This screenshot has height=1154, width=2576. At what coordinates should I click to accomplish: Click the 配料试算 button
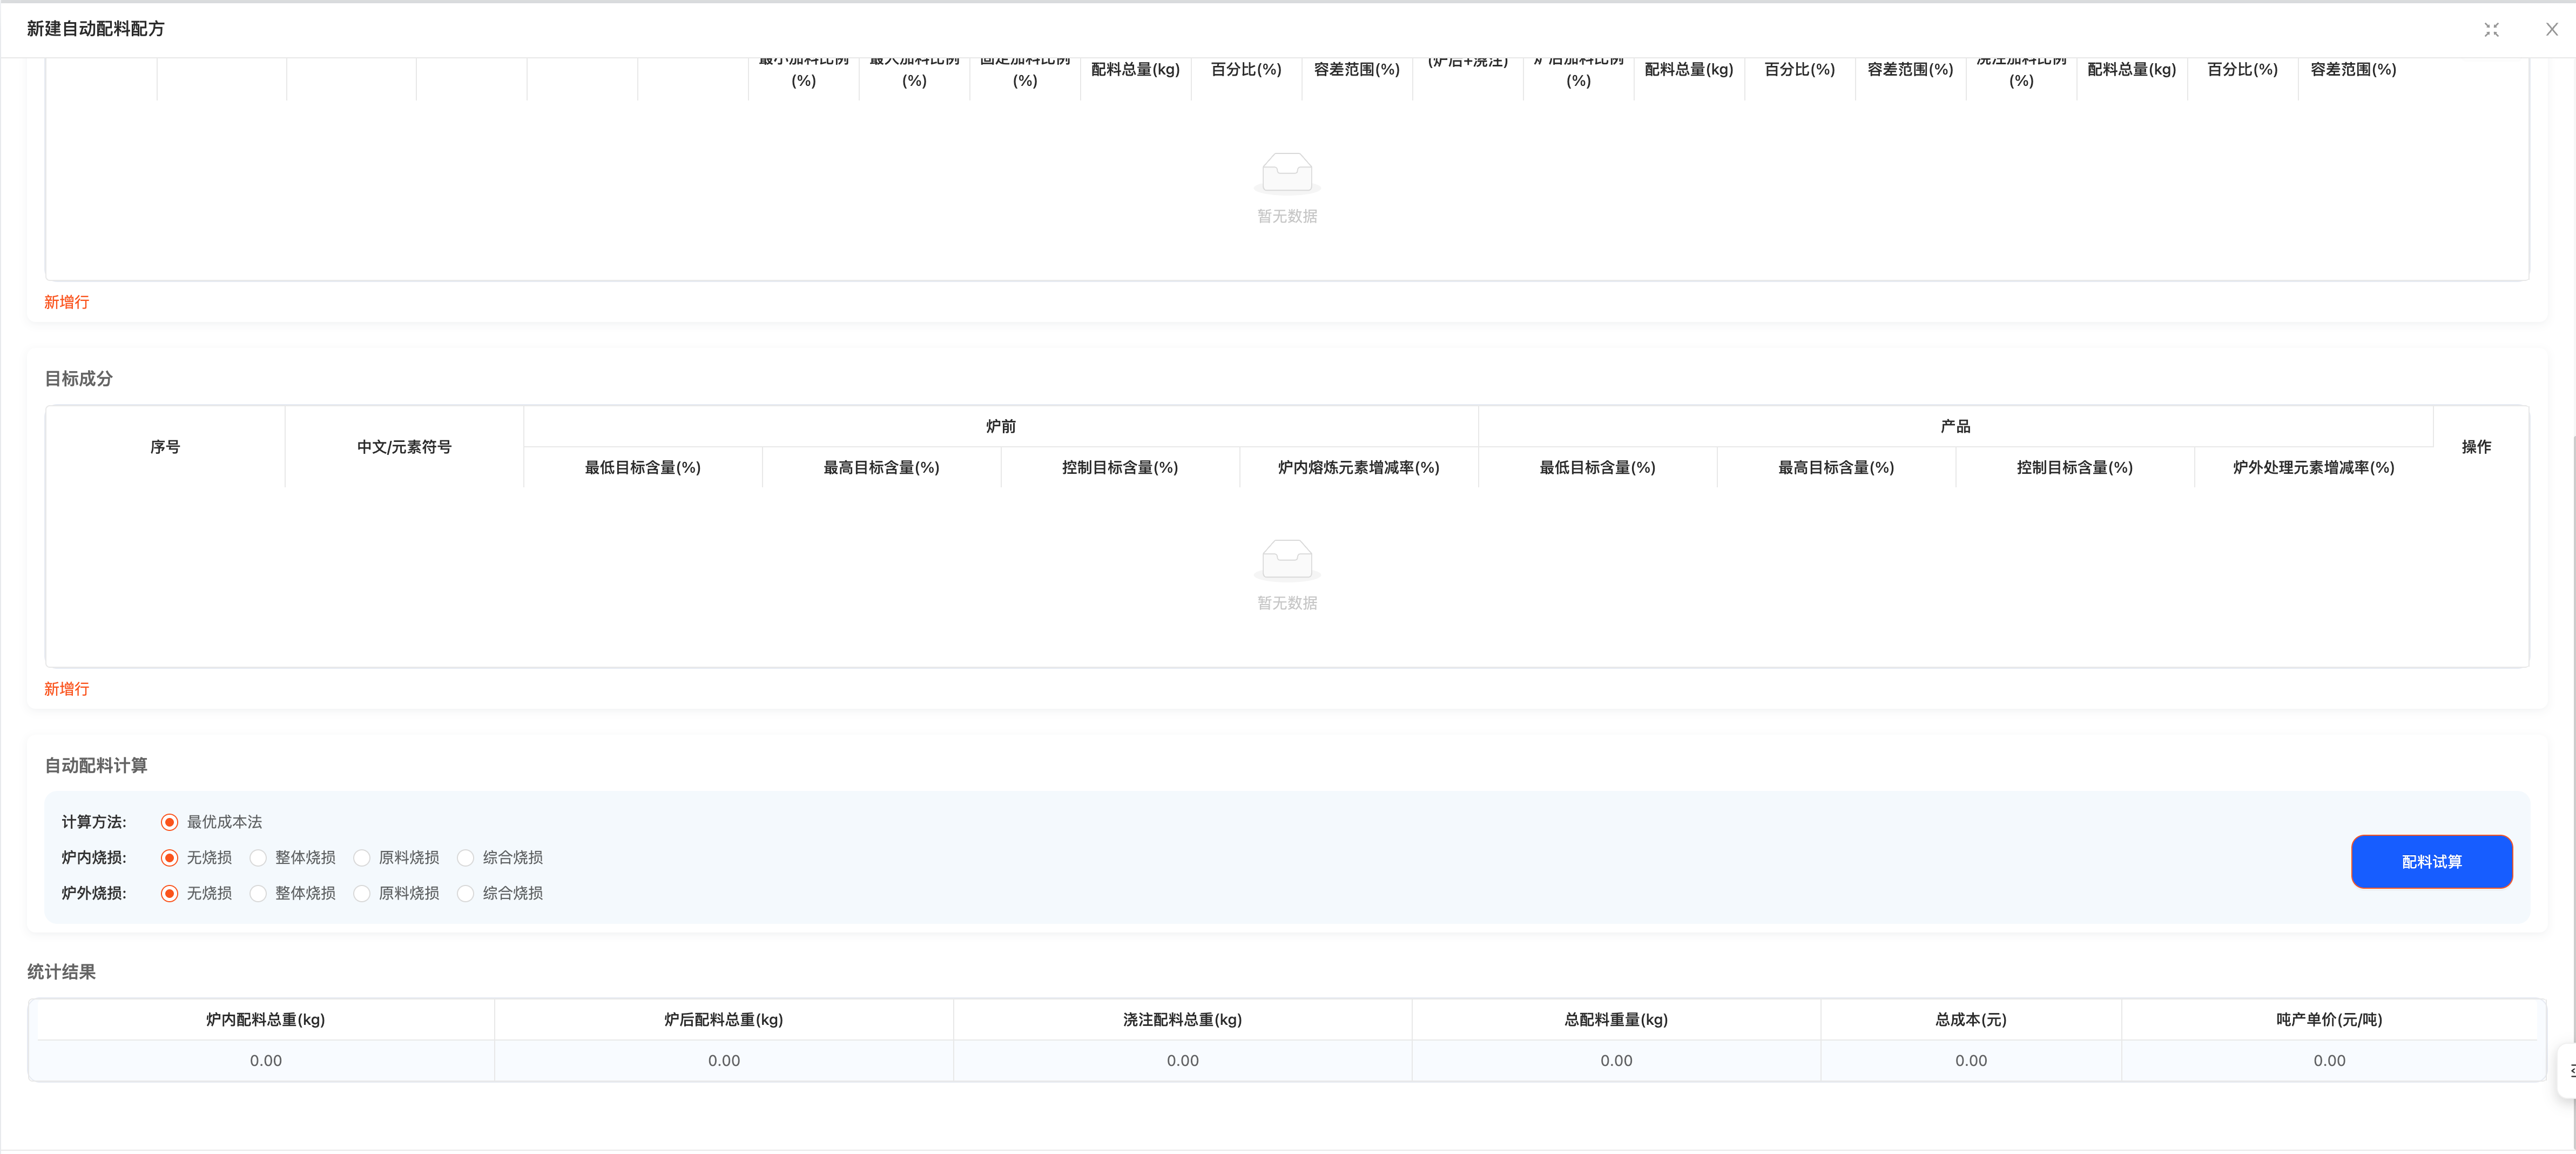point(2431,862)
